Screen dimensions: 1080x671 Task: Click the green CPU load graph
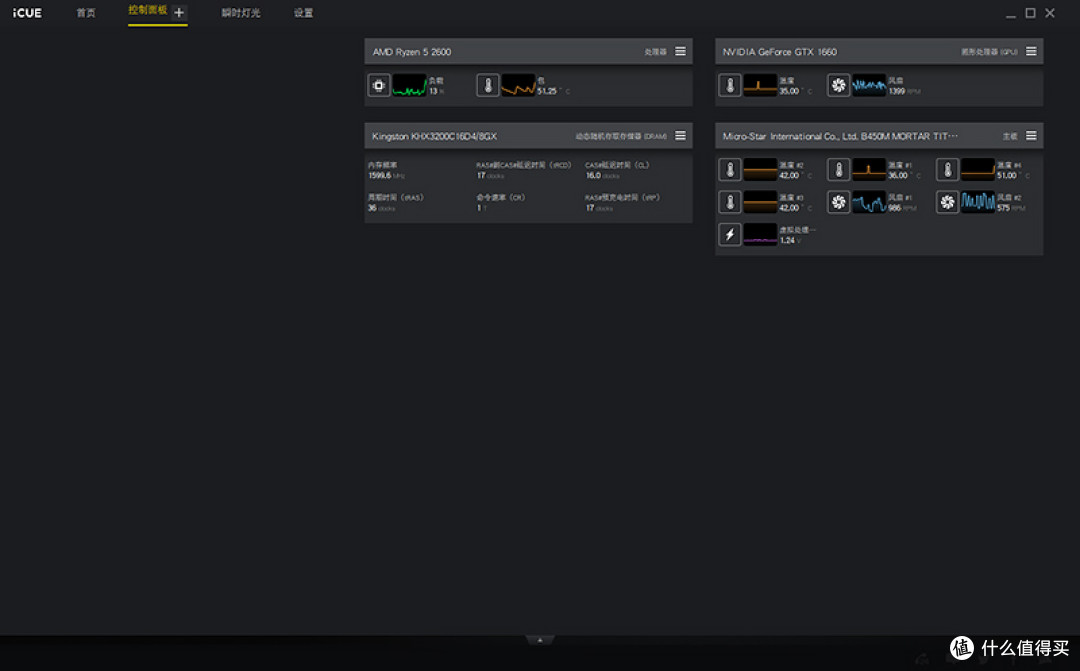409,85
